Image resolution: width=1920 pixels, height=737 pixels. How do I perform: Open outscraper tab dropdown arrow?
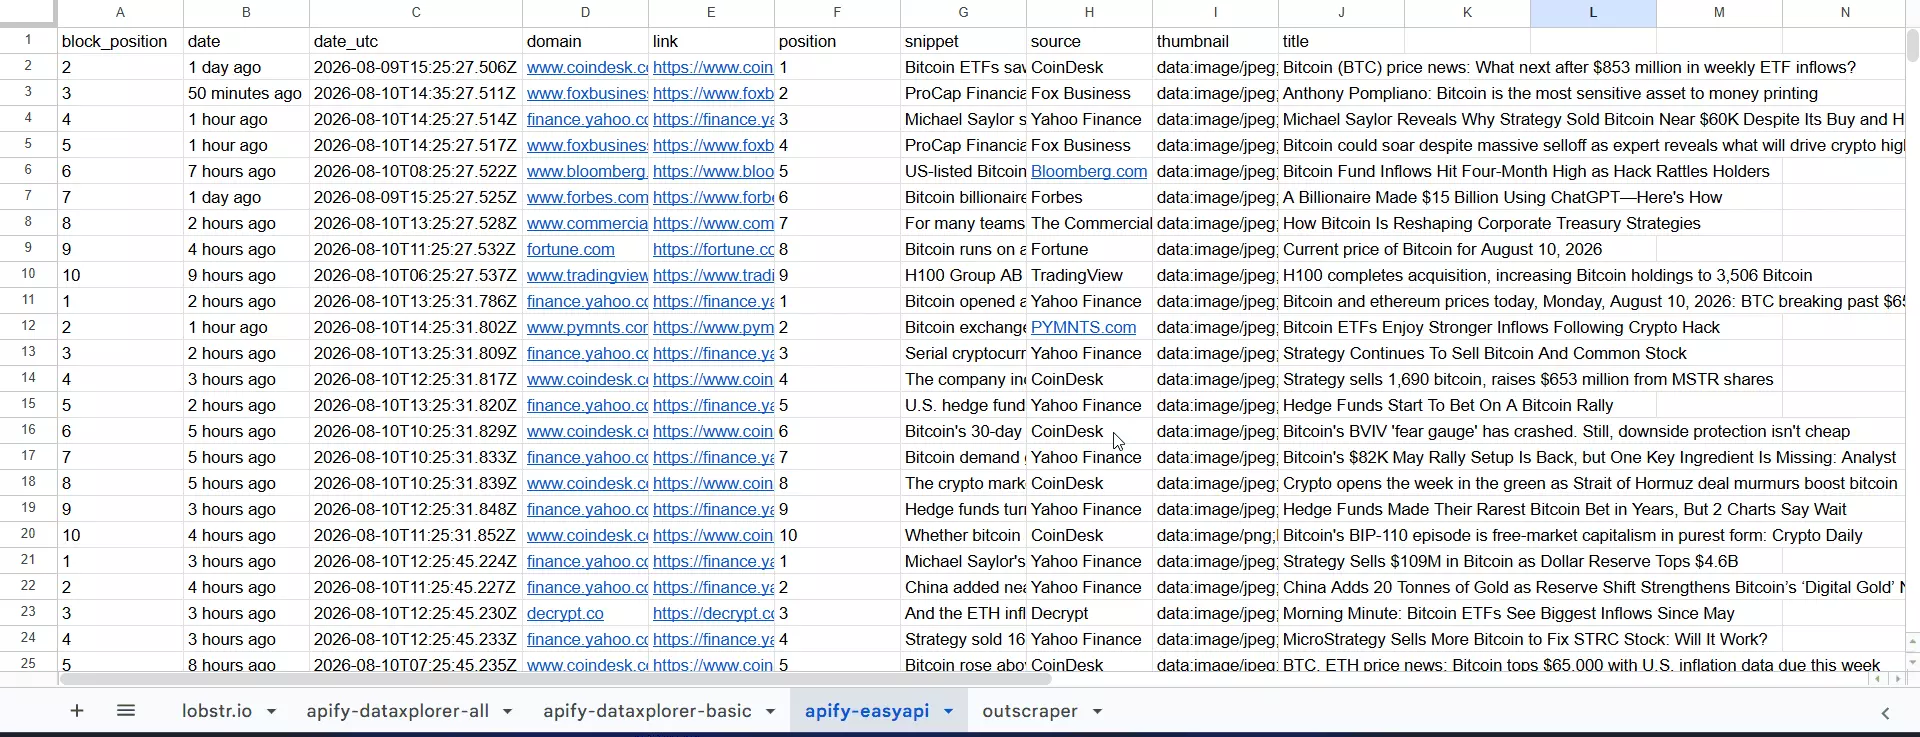tap(1097, 712)
